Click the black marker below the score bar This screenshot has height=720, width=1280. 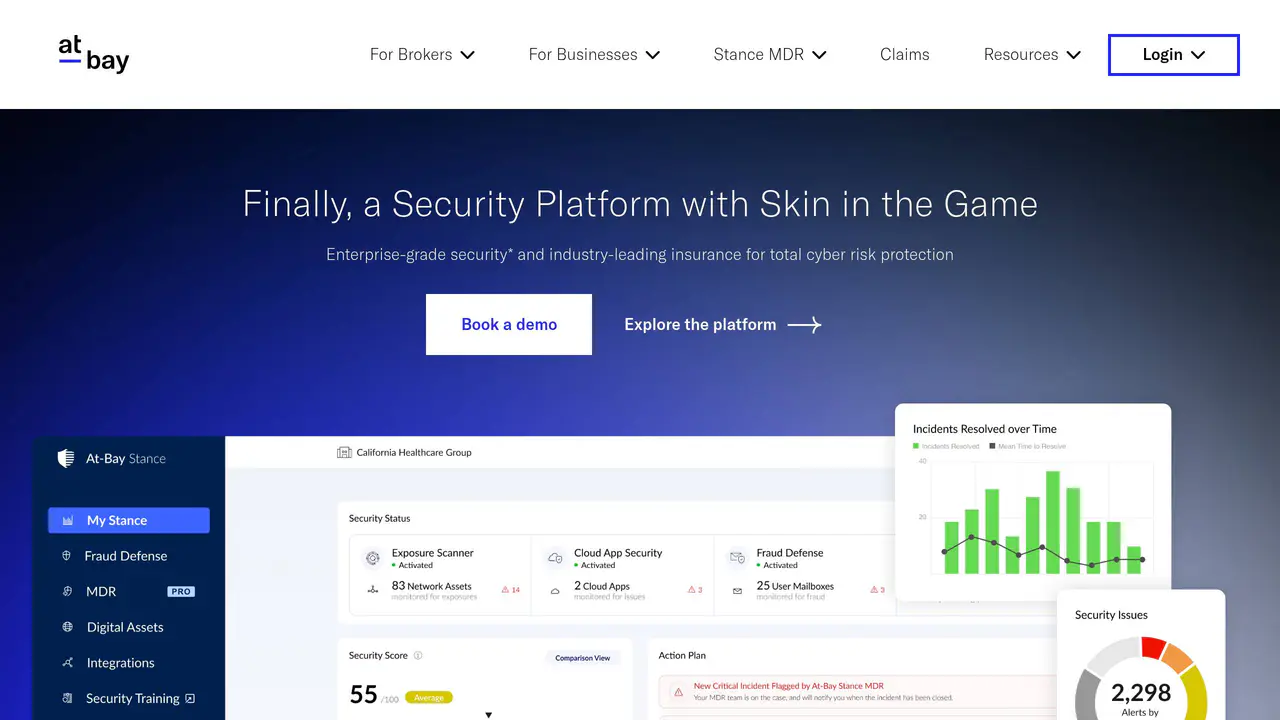coord(489,715)
